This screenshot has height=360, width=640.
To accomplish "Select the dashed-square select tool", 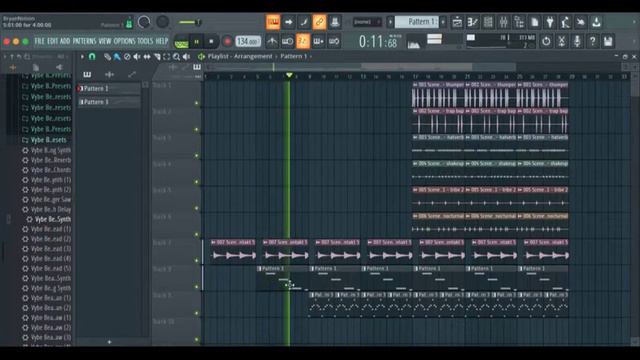I will (167, 57).
